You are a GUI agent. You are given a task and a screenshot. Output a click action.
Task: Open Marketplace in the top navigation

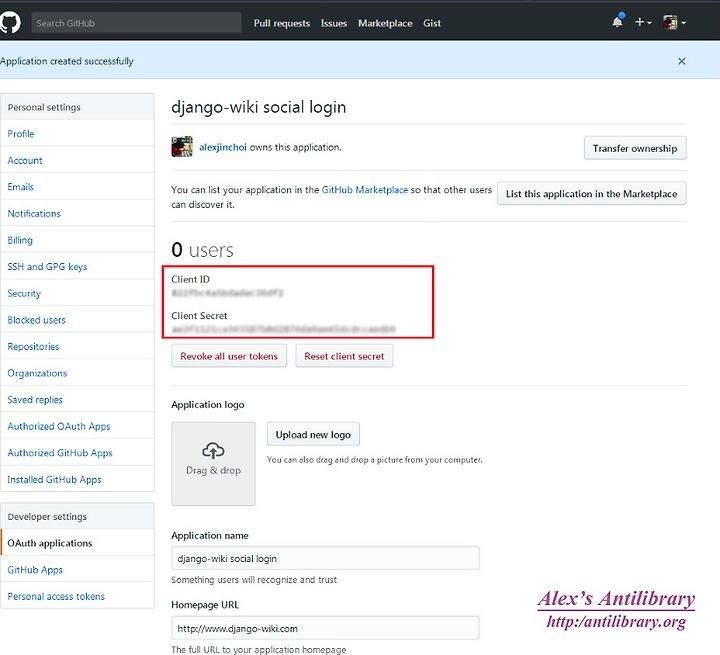point(385,23)
